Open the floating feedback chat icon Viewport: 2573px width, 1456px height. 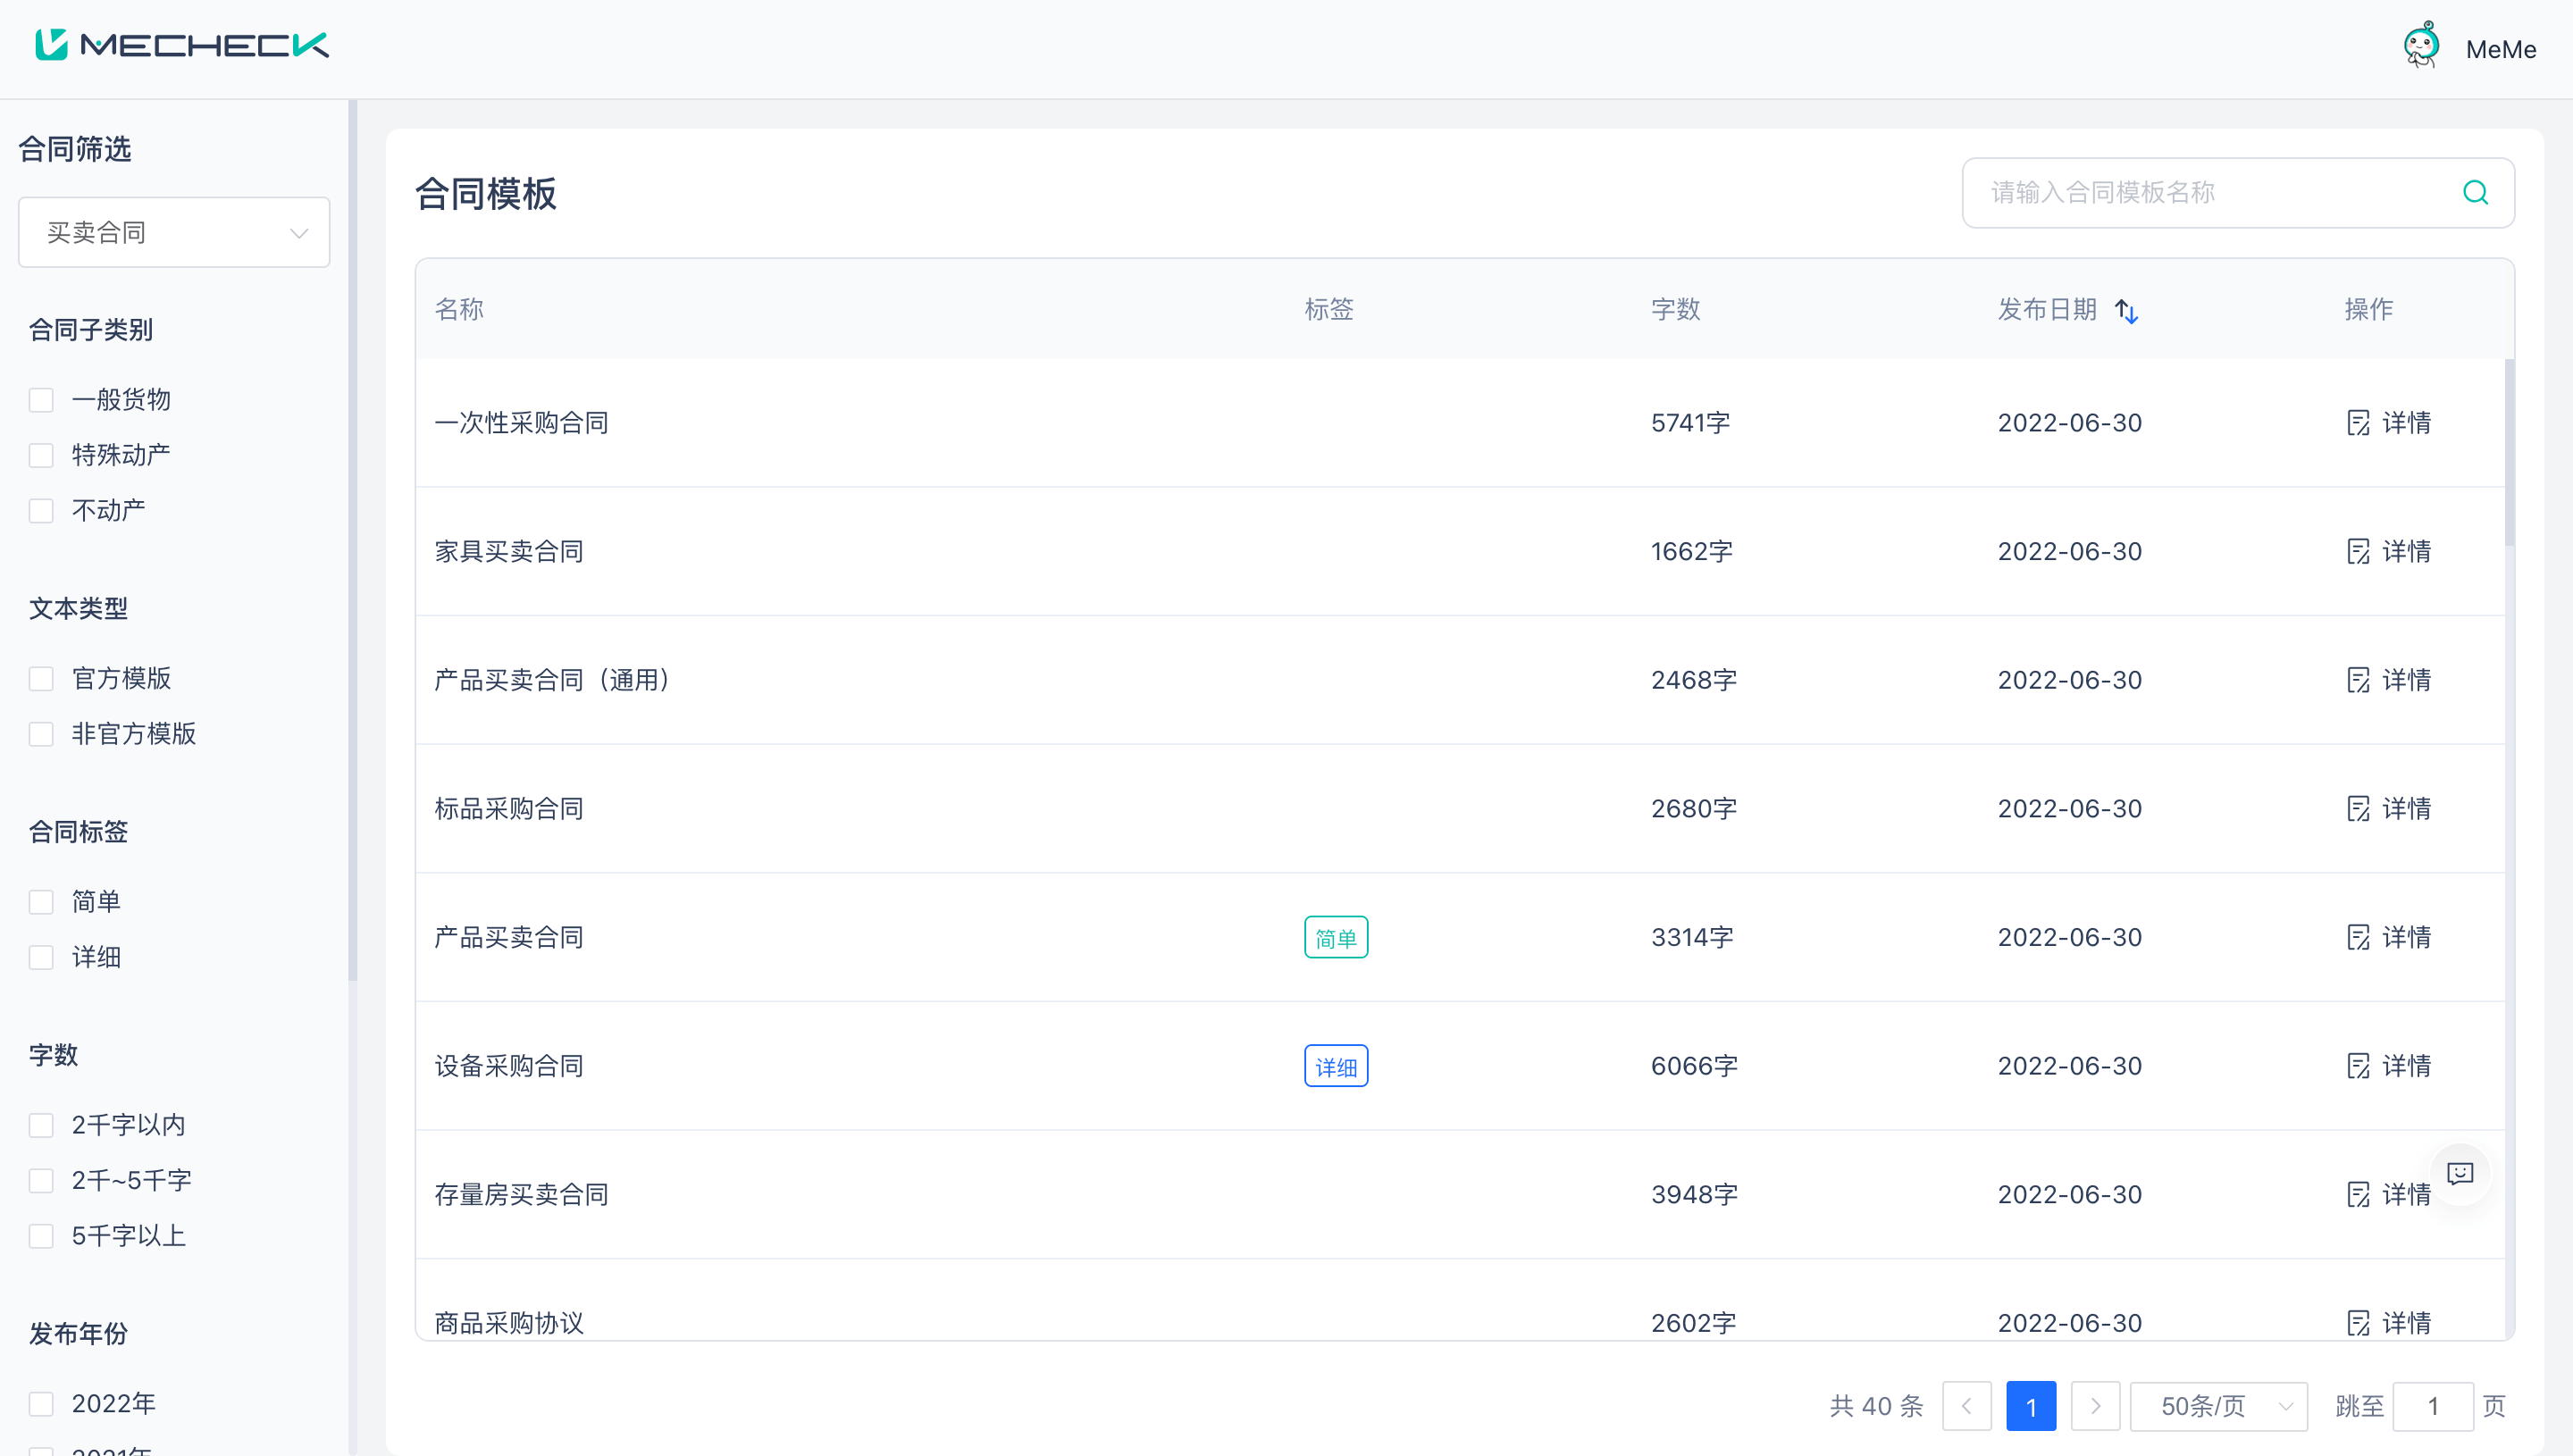[2460, 1173]
